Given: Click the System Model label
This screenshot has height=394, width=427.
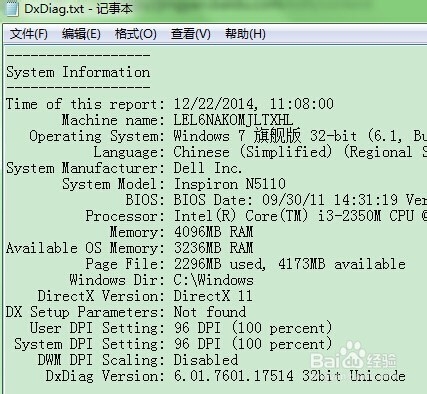Looking at the screenshot, I should 113,184.
